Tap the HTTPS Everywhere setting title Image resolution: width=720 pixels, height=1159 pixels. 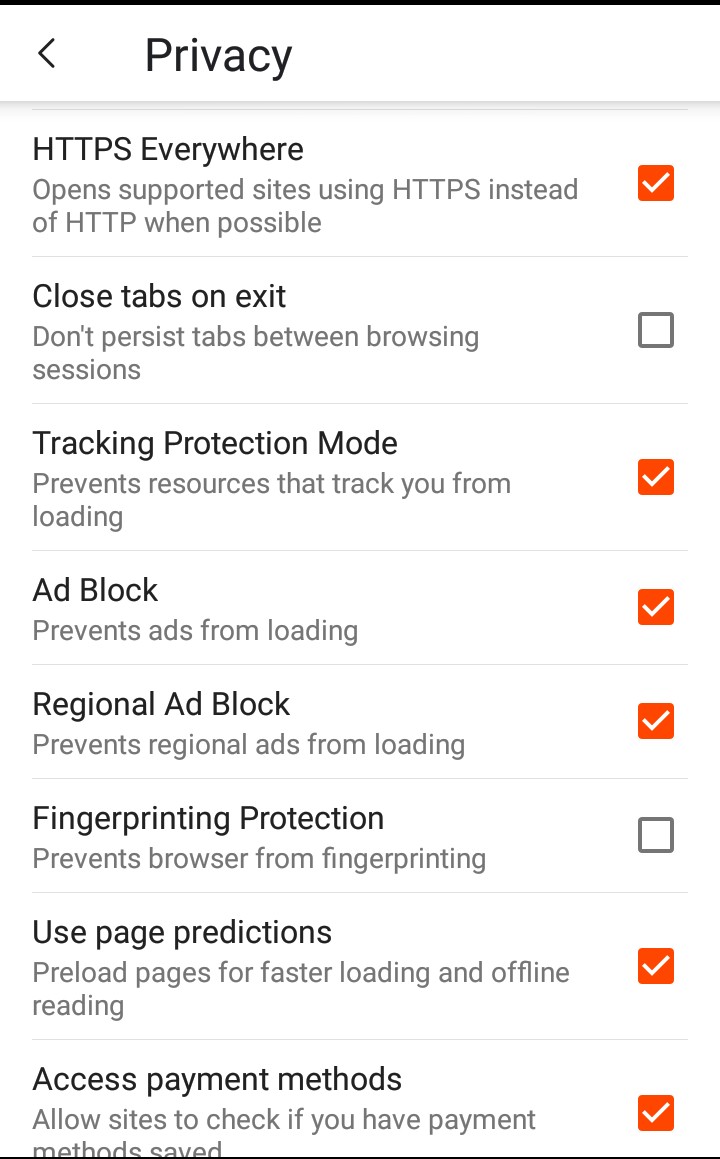[168, 149]
